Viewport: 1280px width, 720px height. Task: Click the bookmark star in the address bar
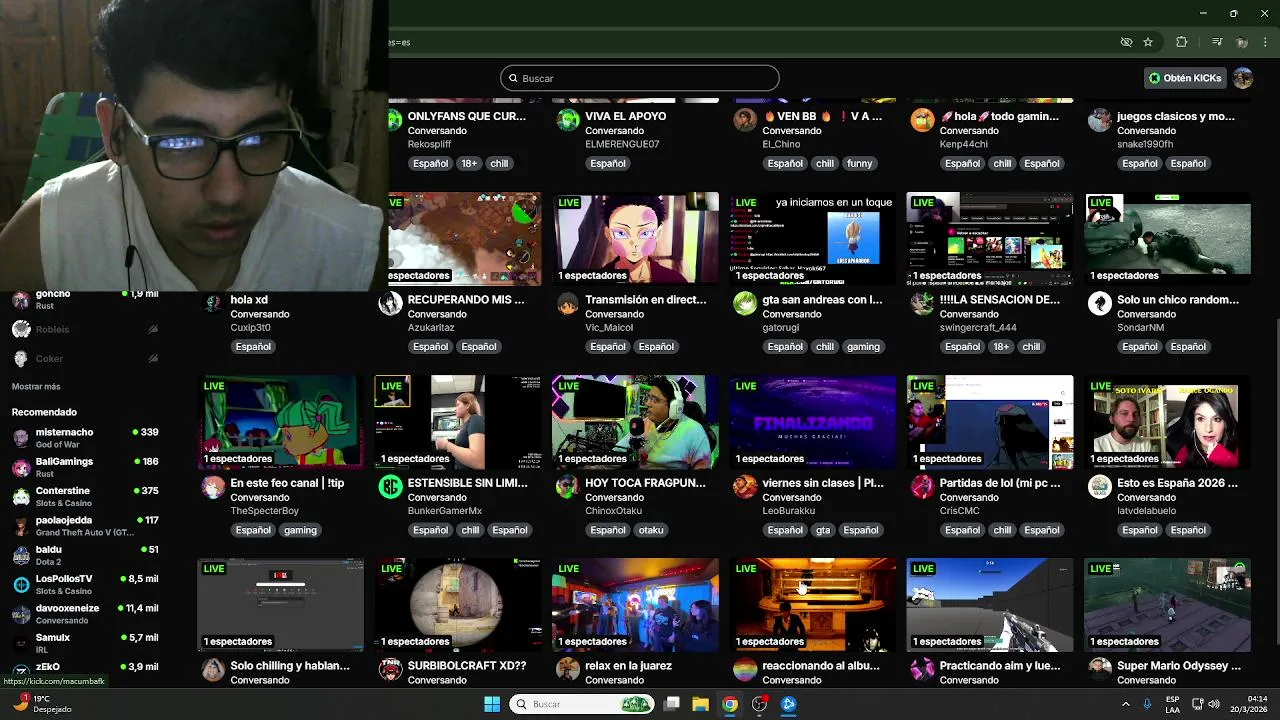tap(1148, 42)
